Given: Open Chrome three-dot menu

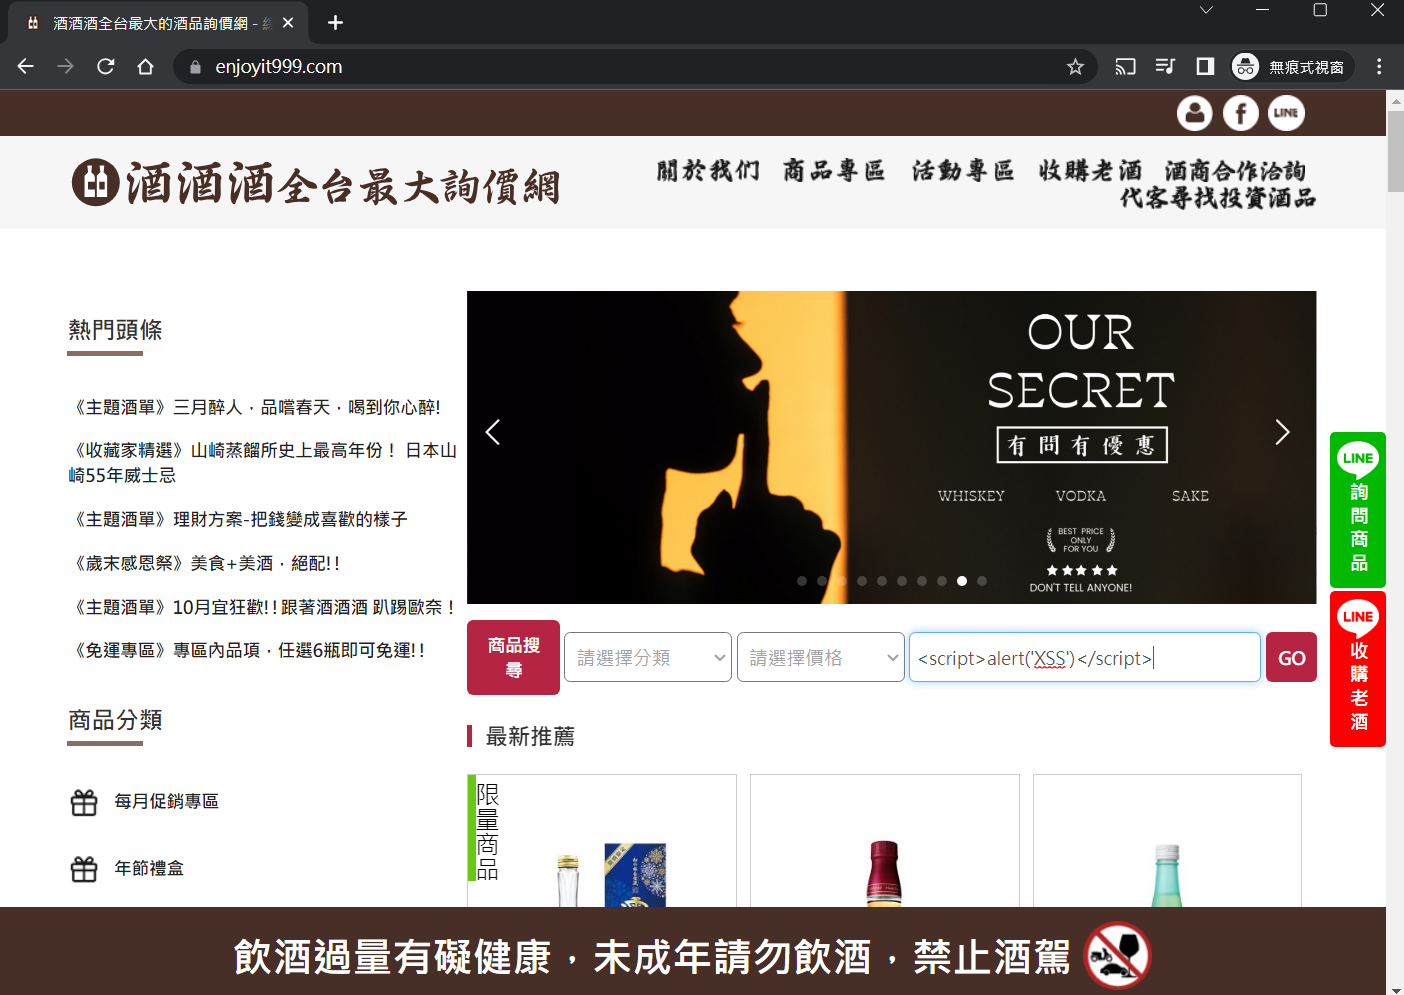Looking at the screenshot, I should point(1379,66).
